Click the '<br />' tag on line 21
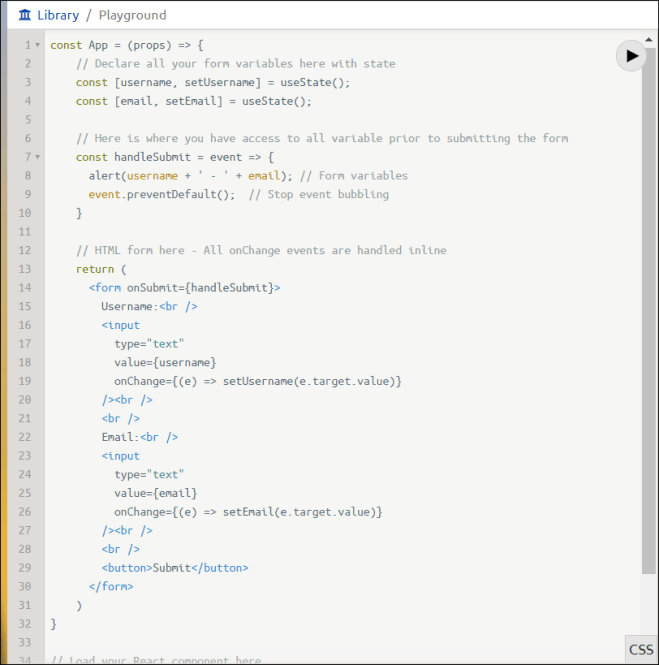The image size is (659, 665). (120, 418)
